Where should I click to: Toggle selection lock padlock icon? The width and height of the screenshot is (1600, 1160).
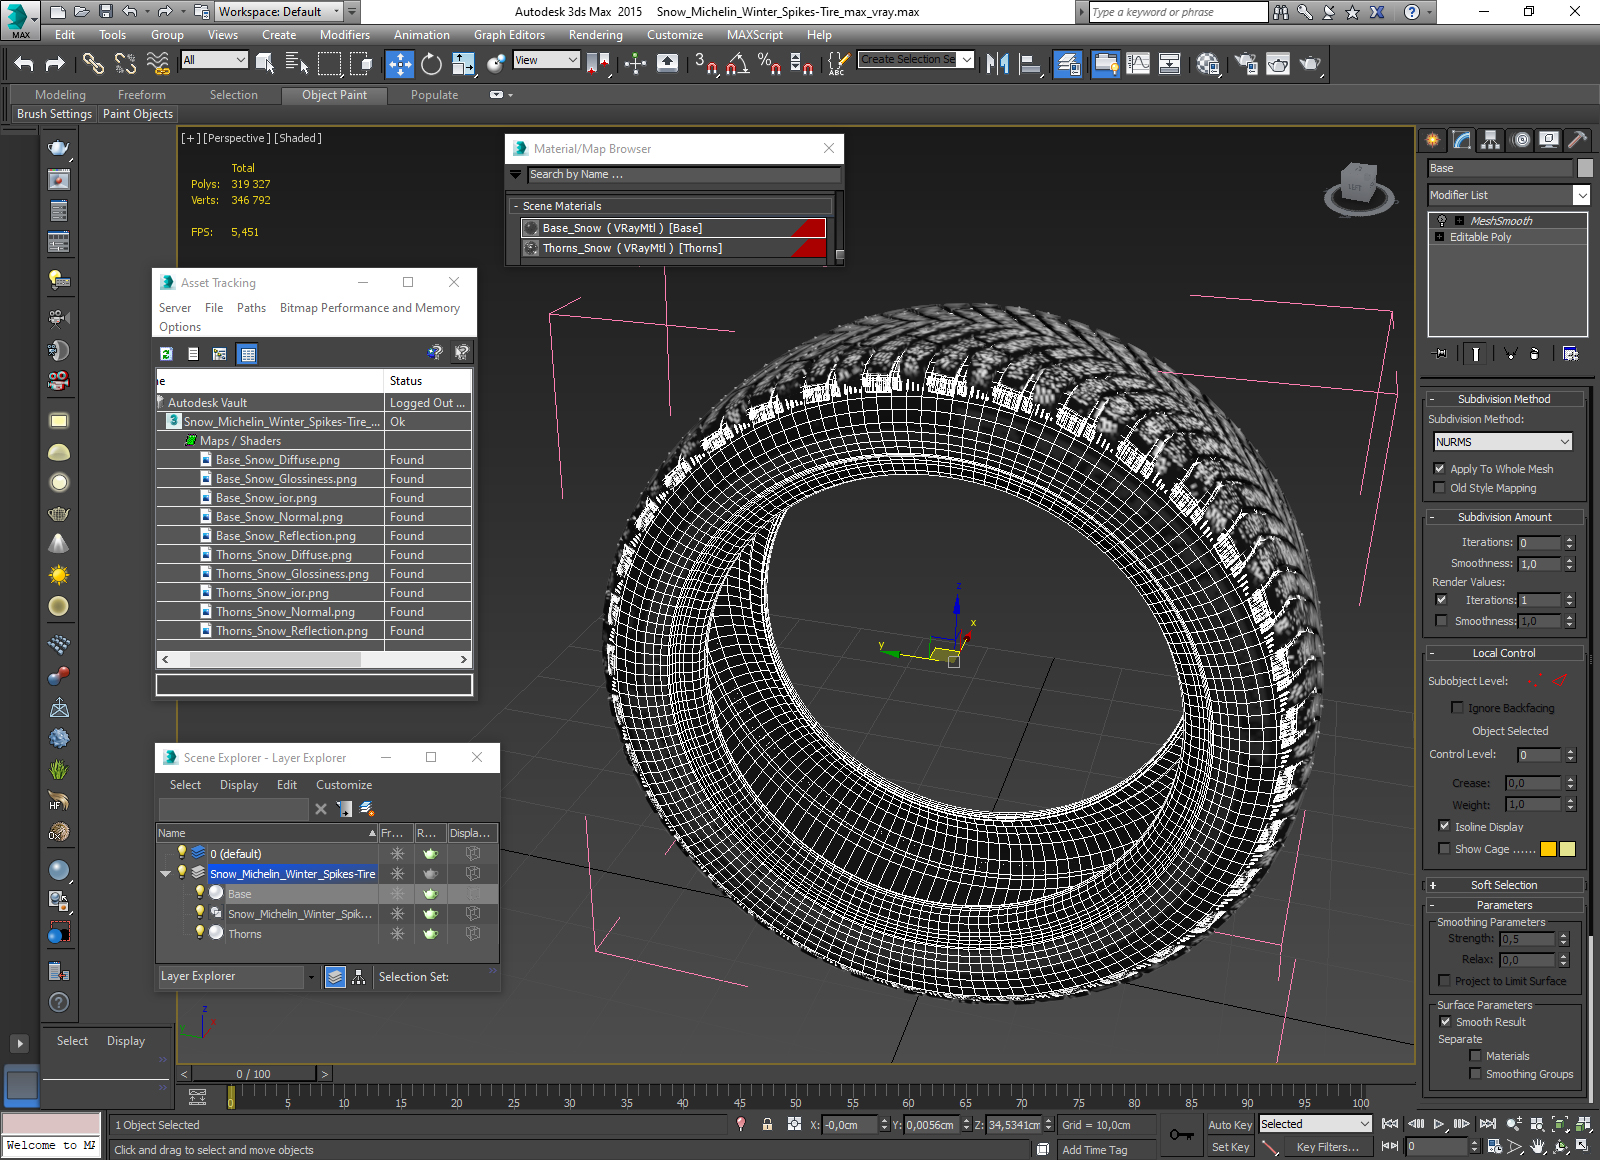pos(767,1124)
